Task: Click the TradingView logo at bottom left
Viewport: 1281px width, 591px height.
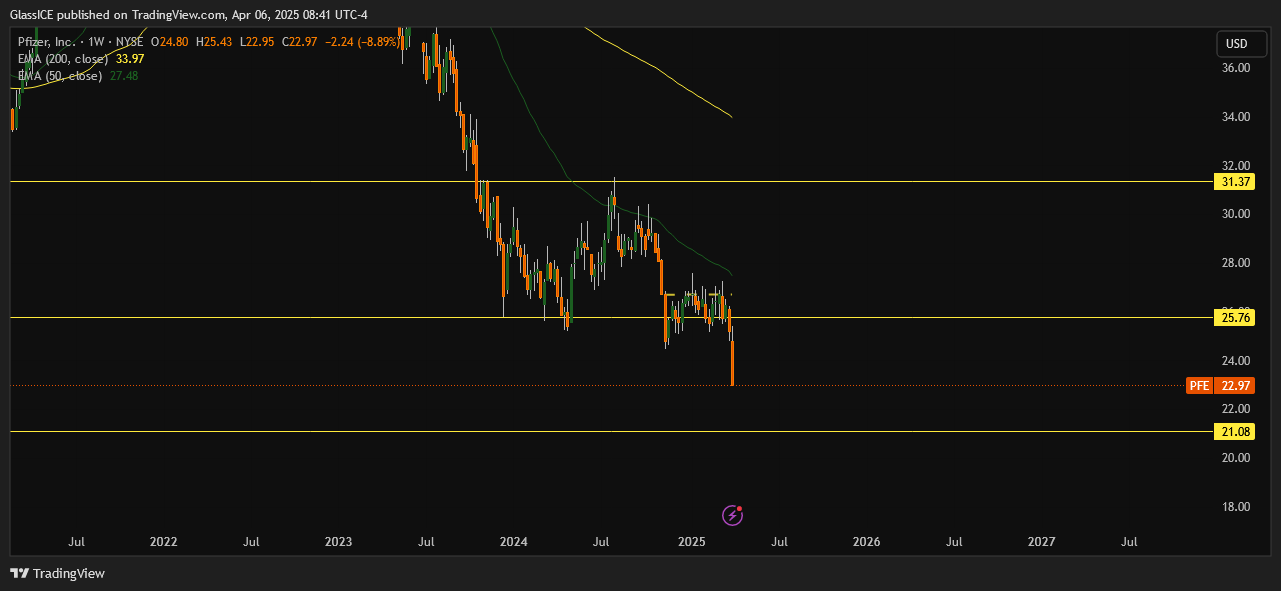Action: tap(57, 573)
